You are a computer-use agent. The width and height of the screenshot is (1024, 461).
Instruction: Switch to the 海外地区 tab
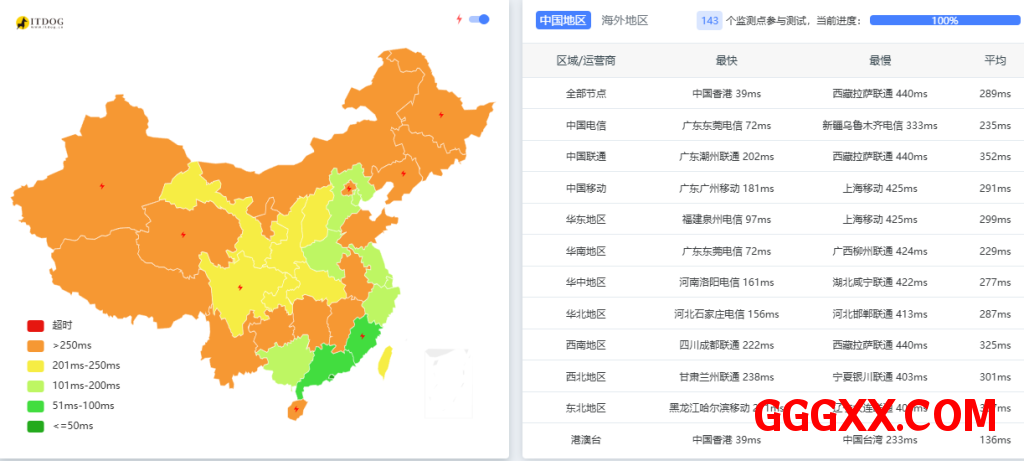[x=624, y=20]
